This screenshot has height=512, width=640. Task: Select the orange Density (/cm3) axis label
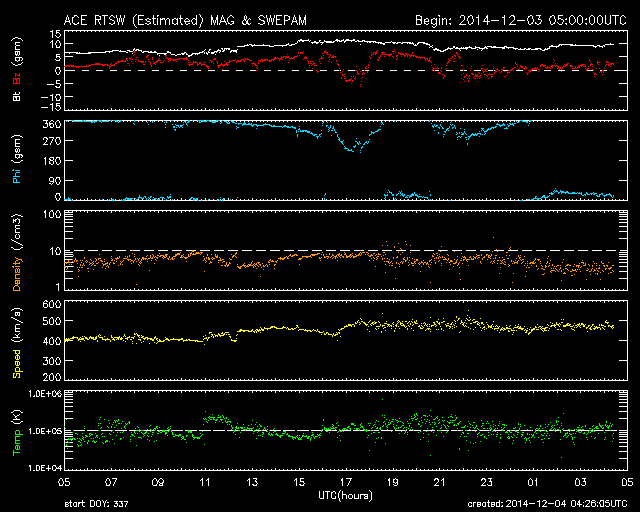point(16,251)
